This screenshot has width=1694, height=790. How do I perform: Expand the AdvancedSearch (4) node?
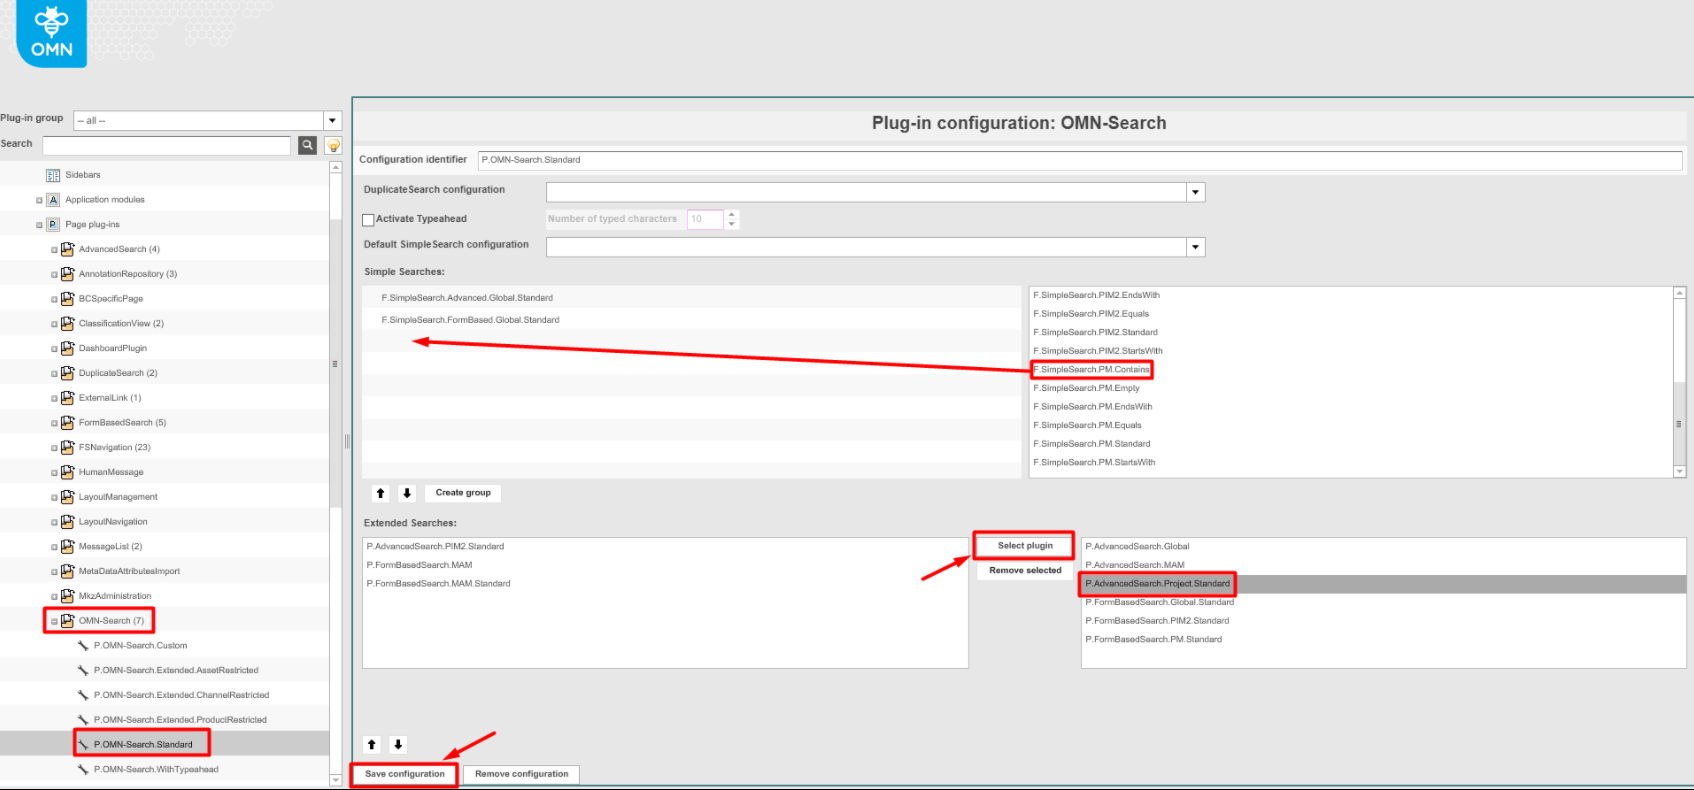point(54,250)
